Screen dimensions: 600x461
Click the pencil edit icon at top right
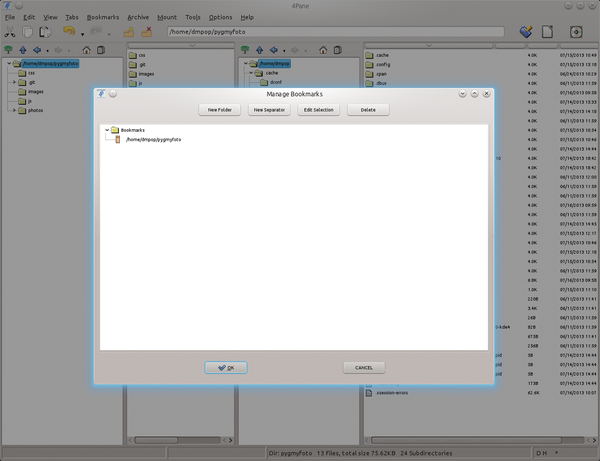[526, 32]
